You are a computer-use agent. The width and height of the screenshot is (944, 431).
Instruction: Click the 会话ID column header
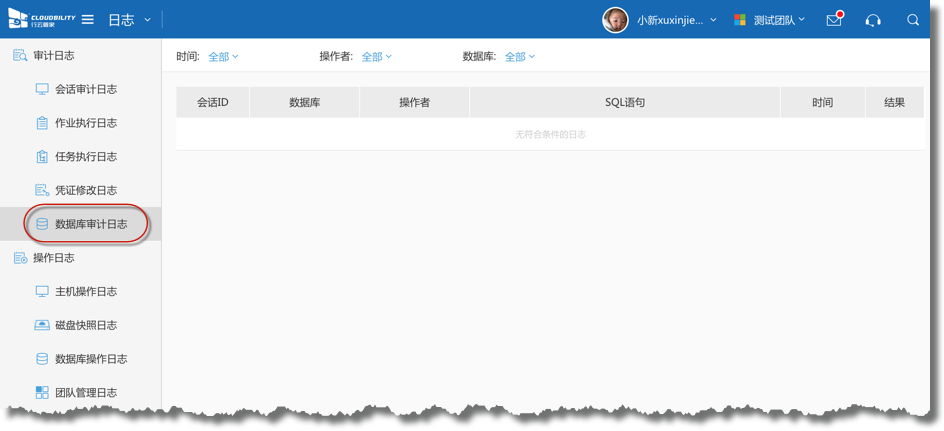click(x=213, y=102)
